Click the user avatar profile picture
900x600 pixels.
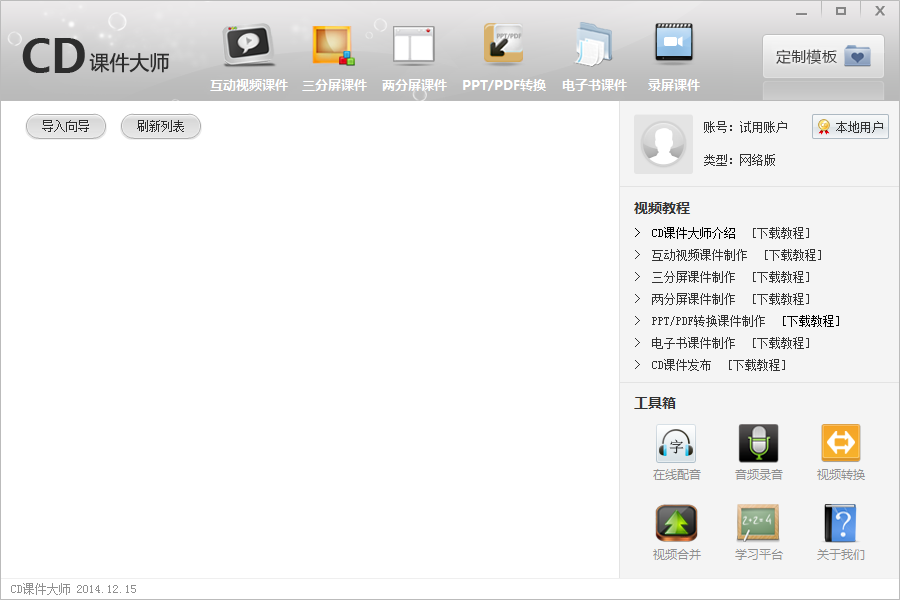tap(663, 144)
